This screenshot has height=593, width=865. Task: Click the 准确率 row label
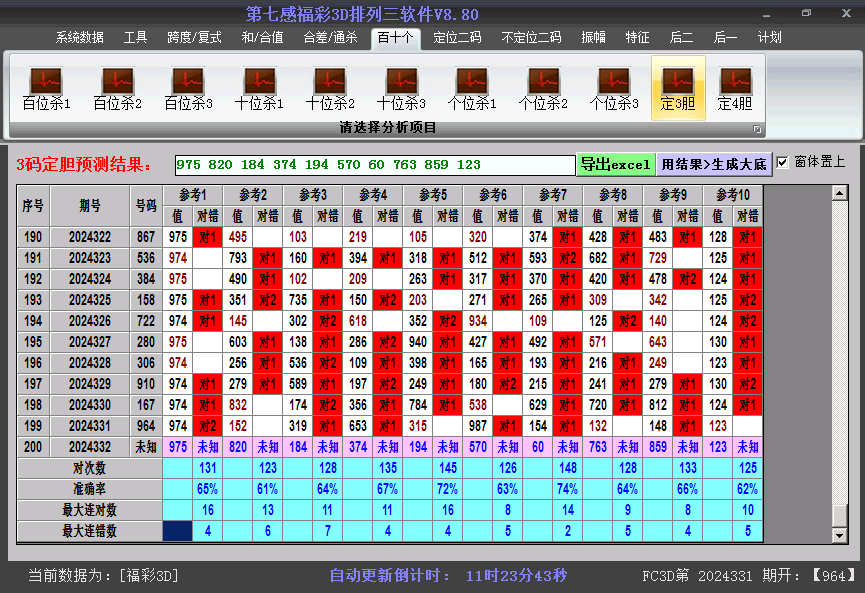pyautogui.click(x=89, y=489)
